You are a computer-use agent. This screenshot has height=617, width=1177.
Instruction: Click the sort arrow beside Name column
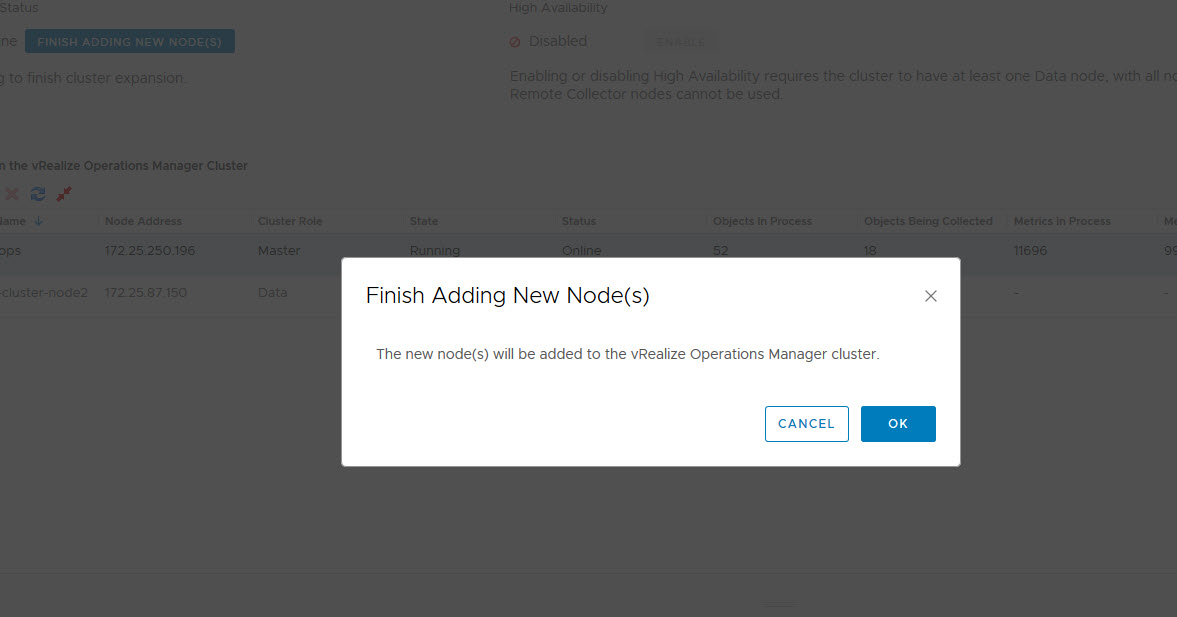click(x=38, y=221)
